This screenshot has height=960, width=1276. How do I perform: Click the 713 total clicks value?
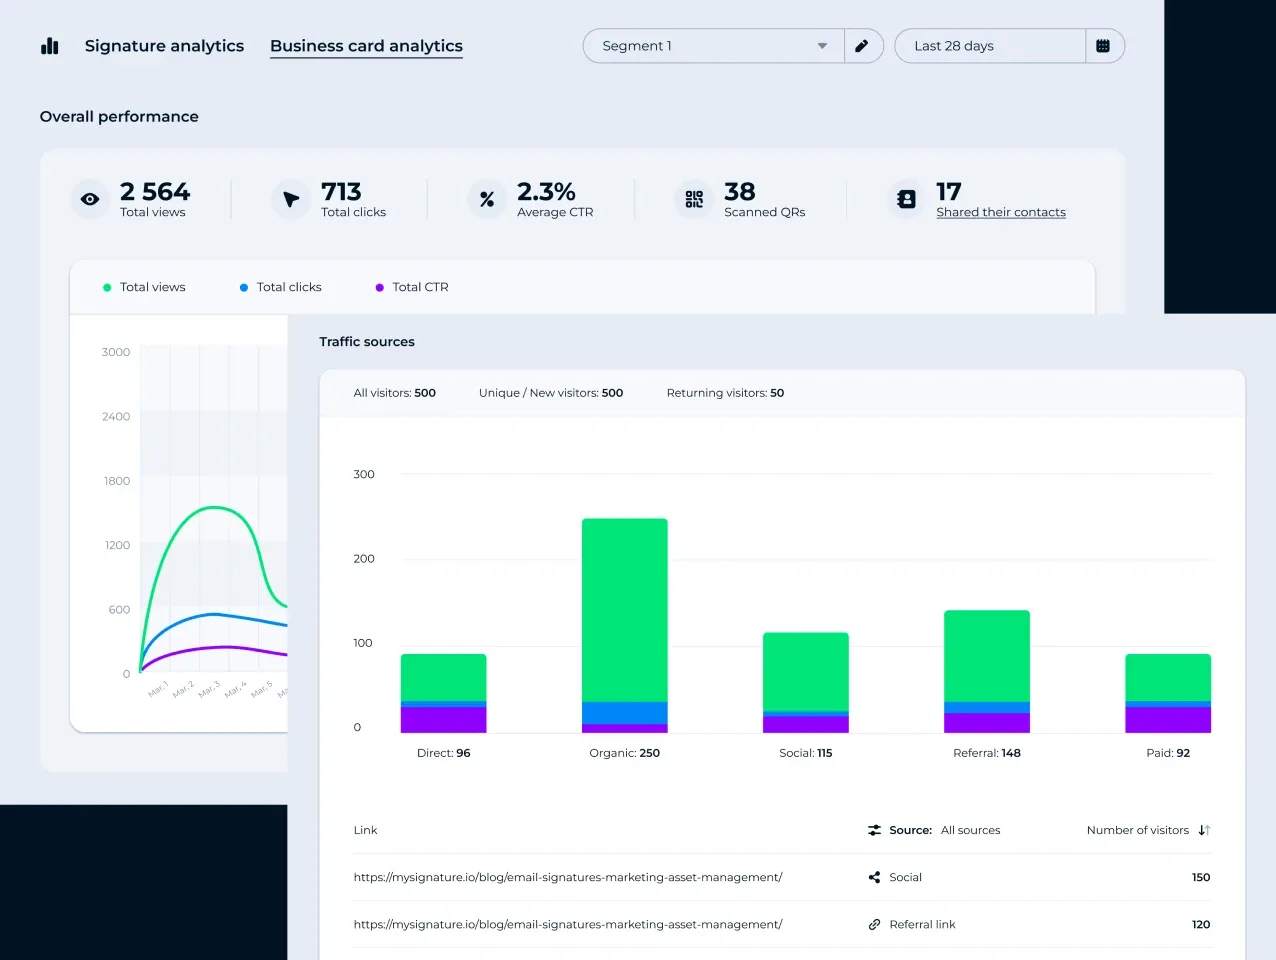click(x=341, y=191)
